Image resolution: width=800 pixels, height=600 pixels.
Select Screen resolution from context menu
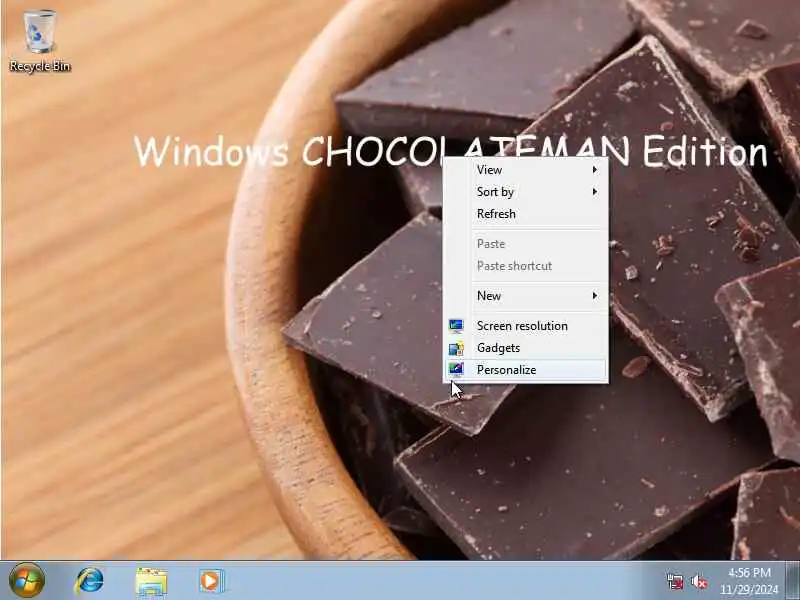click(x=526, y=326)
